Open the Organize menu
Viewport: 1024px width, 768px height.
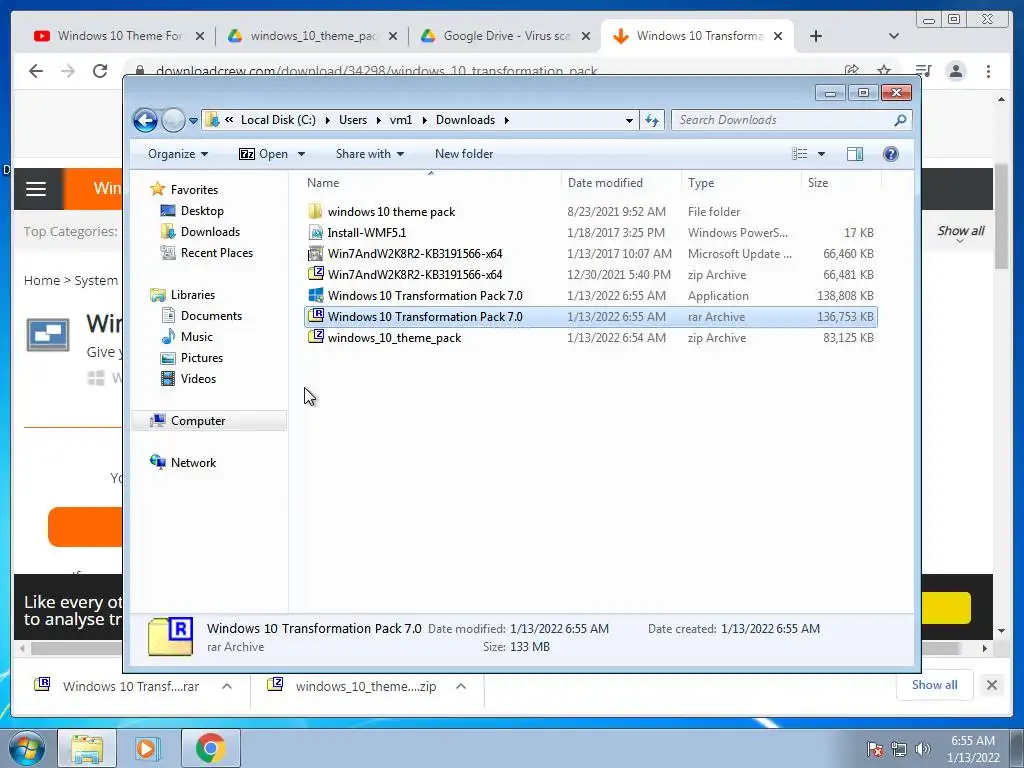click(178, 154)
